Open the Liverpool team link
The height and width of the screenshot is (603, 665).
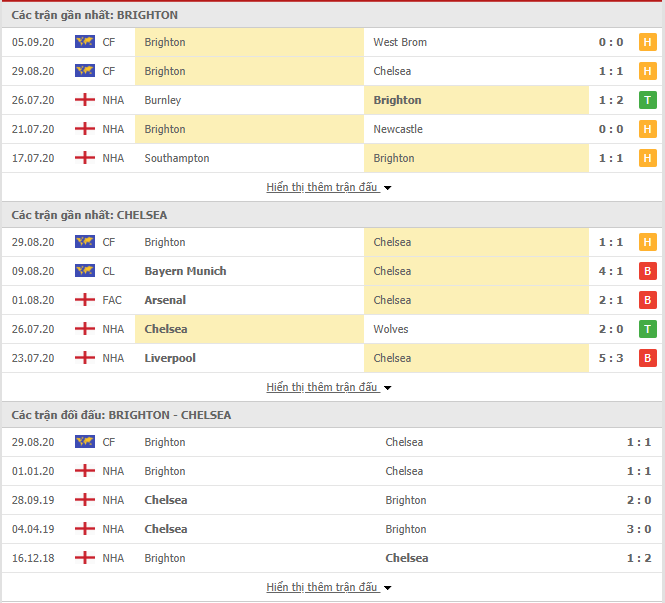[170, 358]
